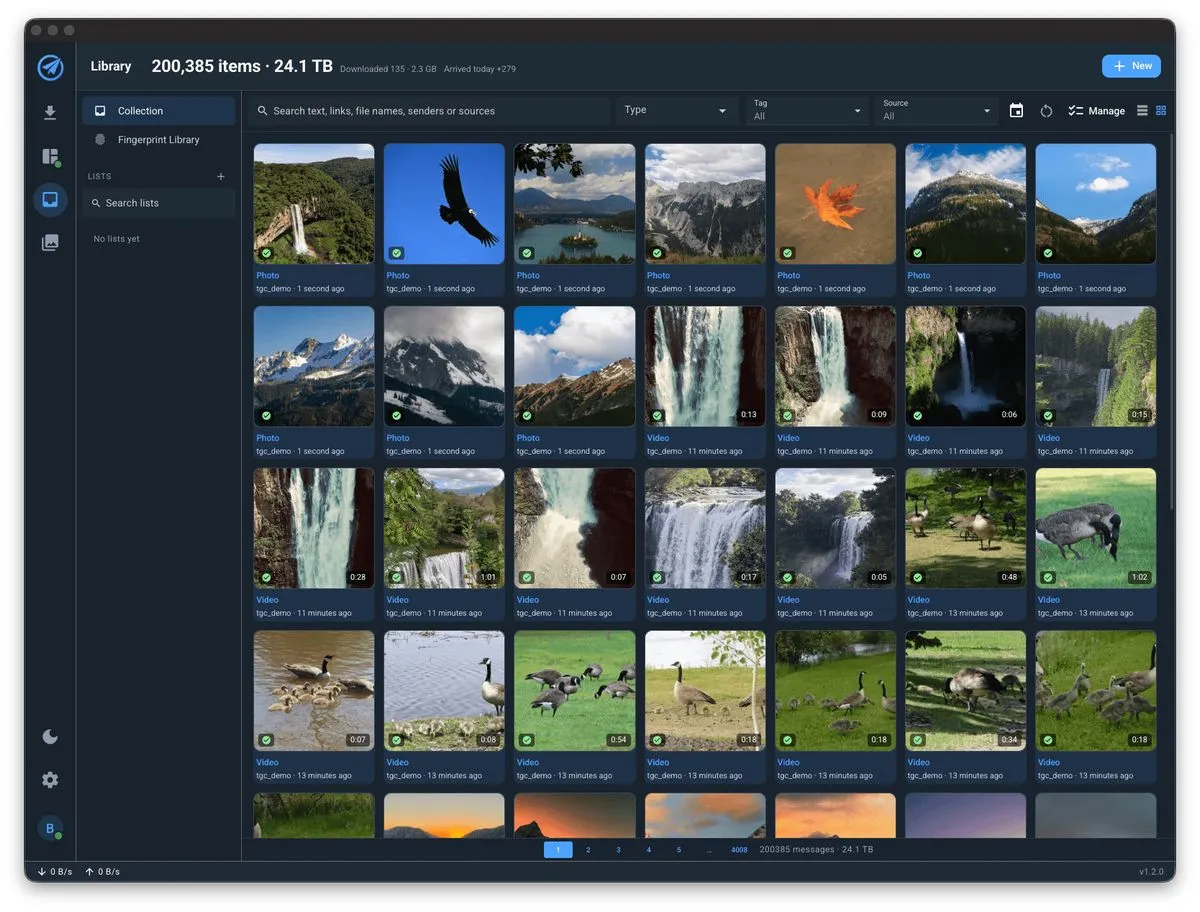The height and width of the screenshot is (912, 1200).
Task: Click the pagination ellipsis button
Action: click(x=709, y=850)
